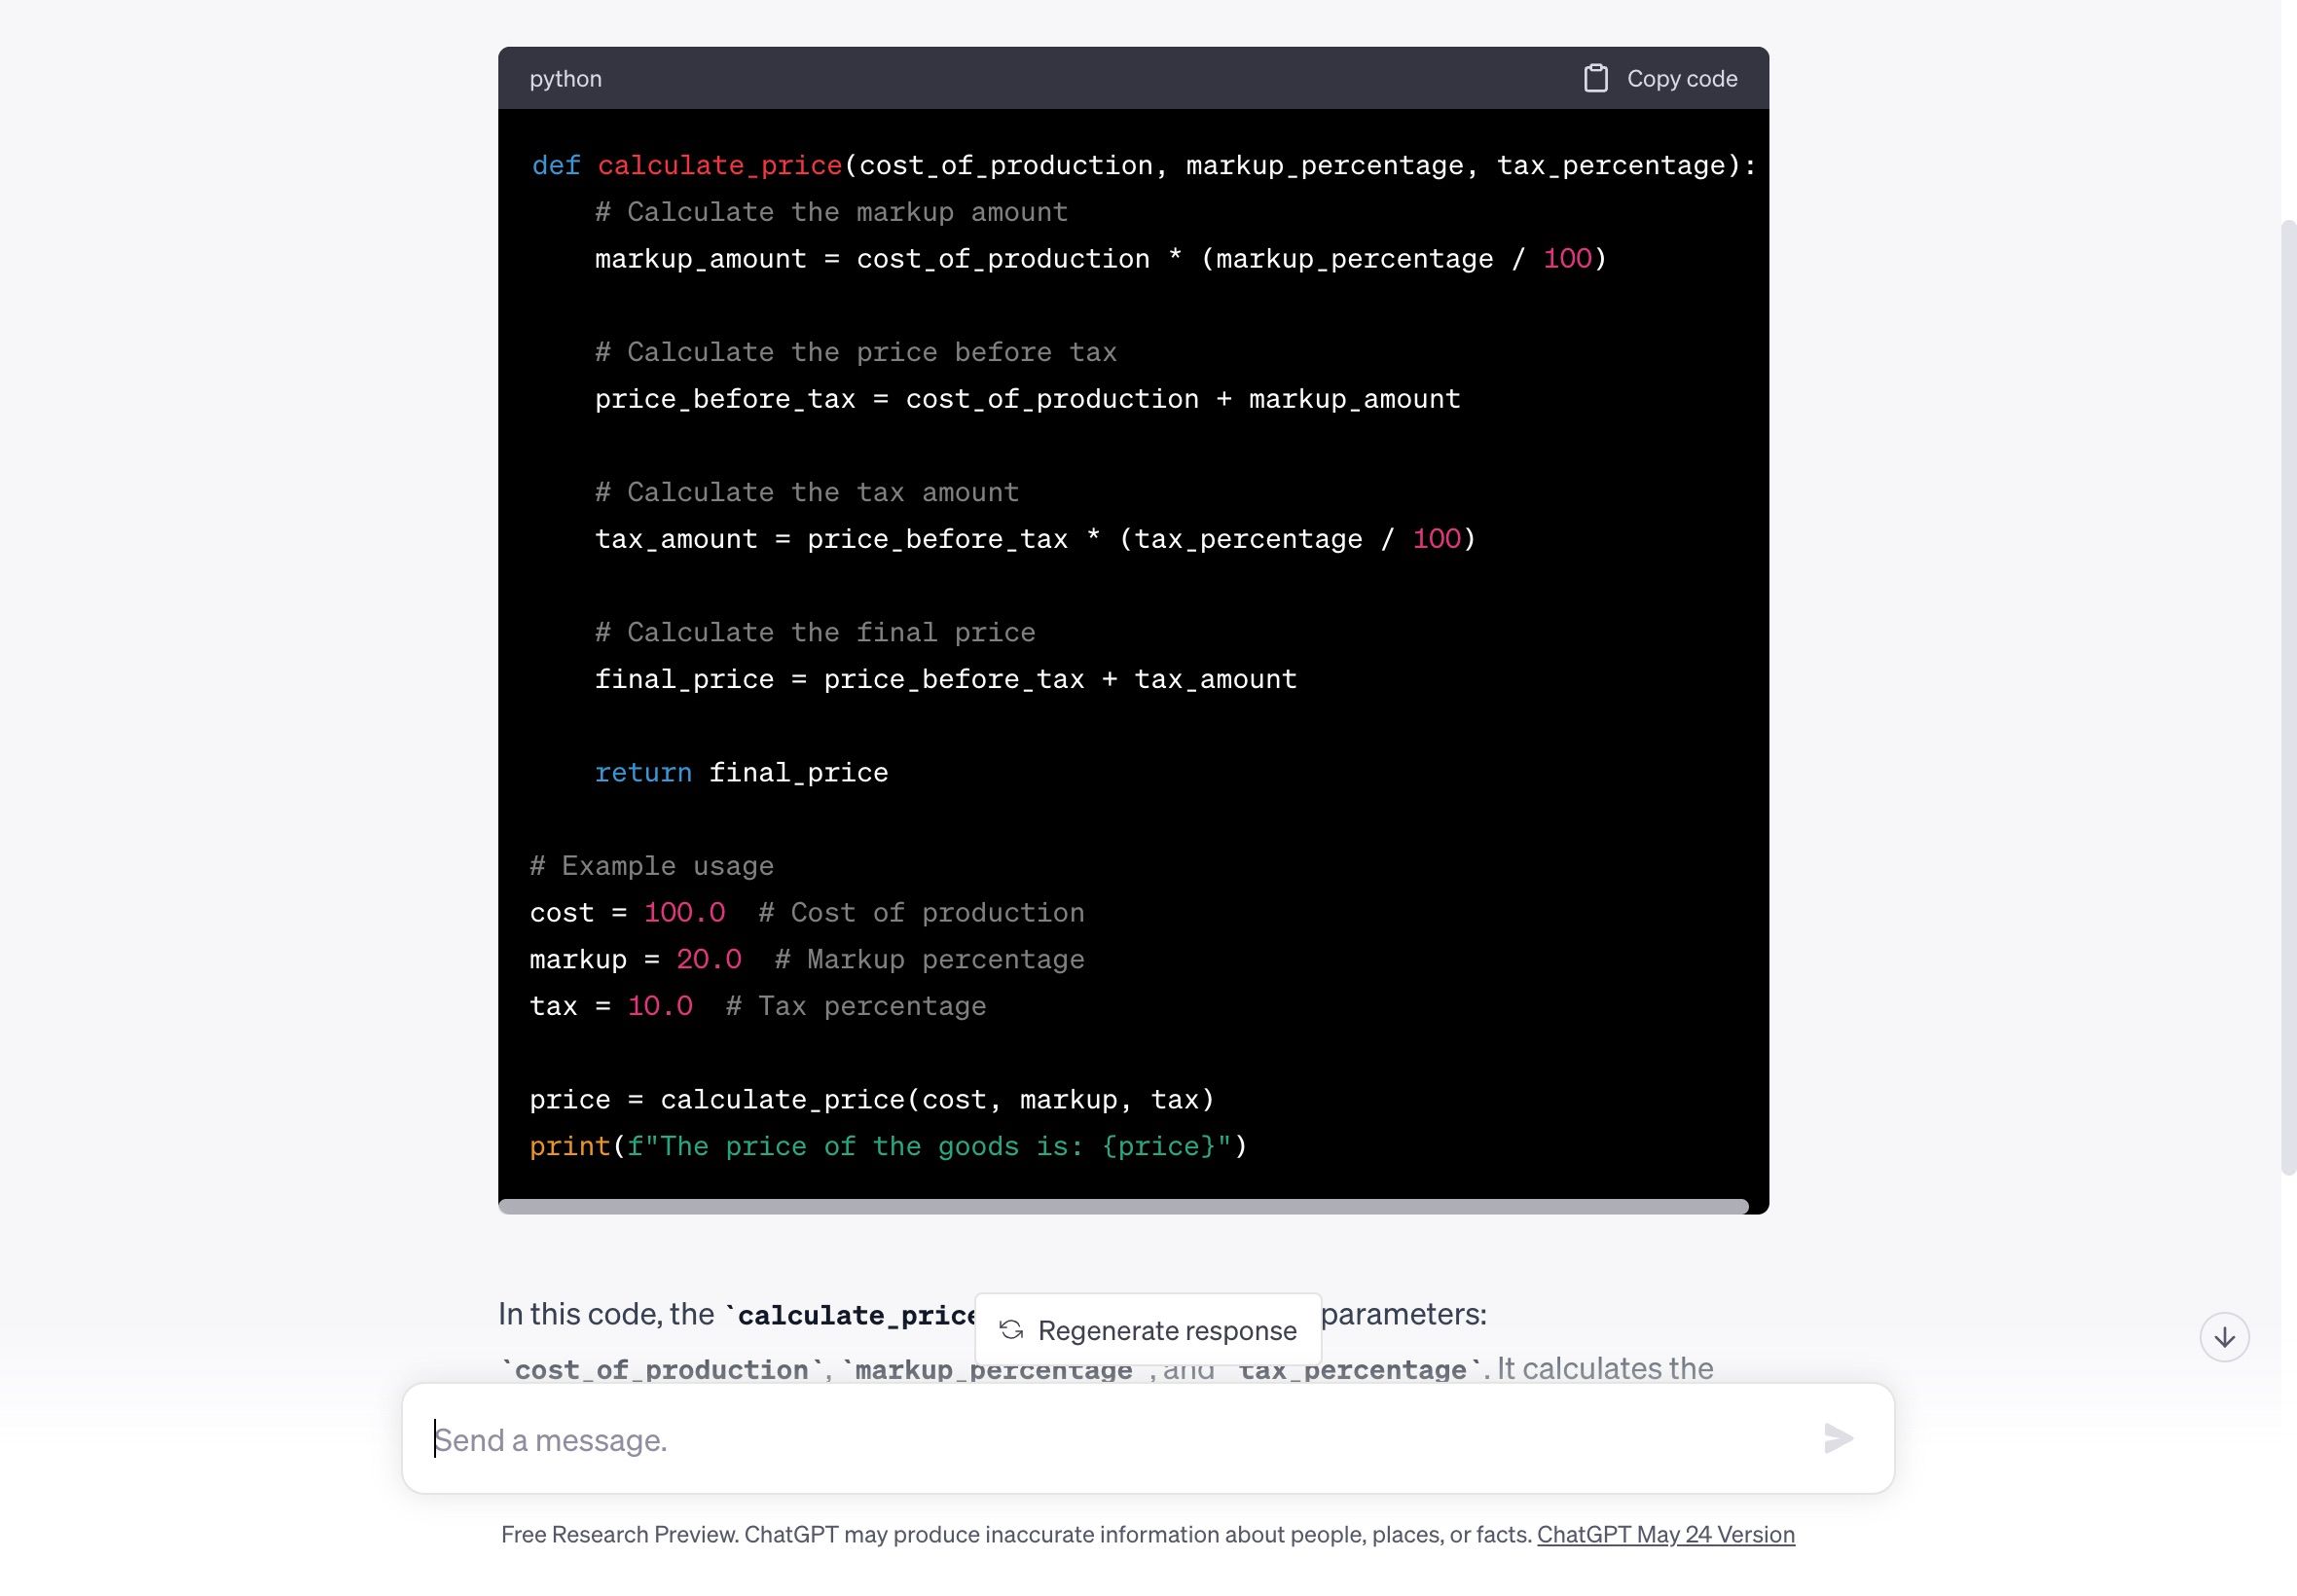The width and height of the screenshot is (2297, 1596).
Task: Click the '# Calculate the final price' comment
Action: (815, 632)
